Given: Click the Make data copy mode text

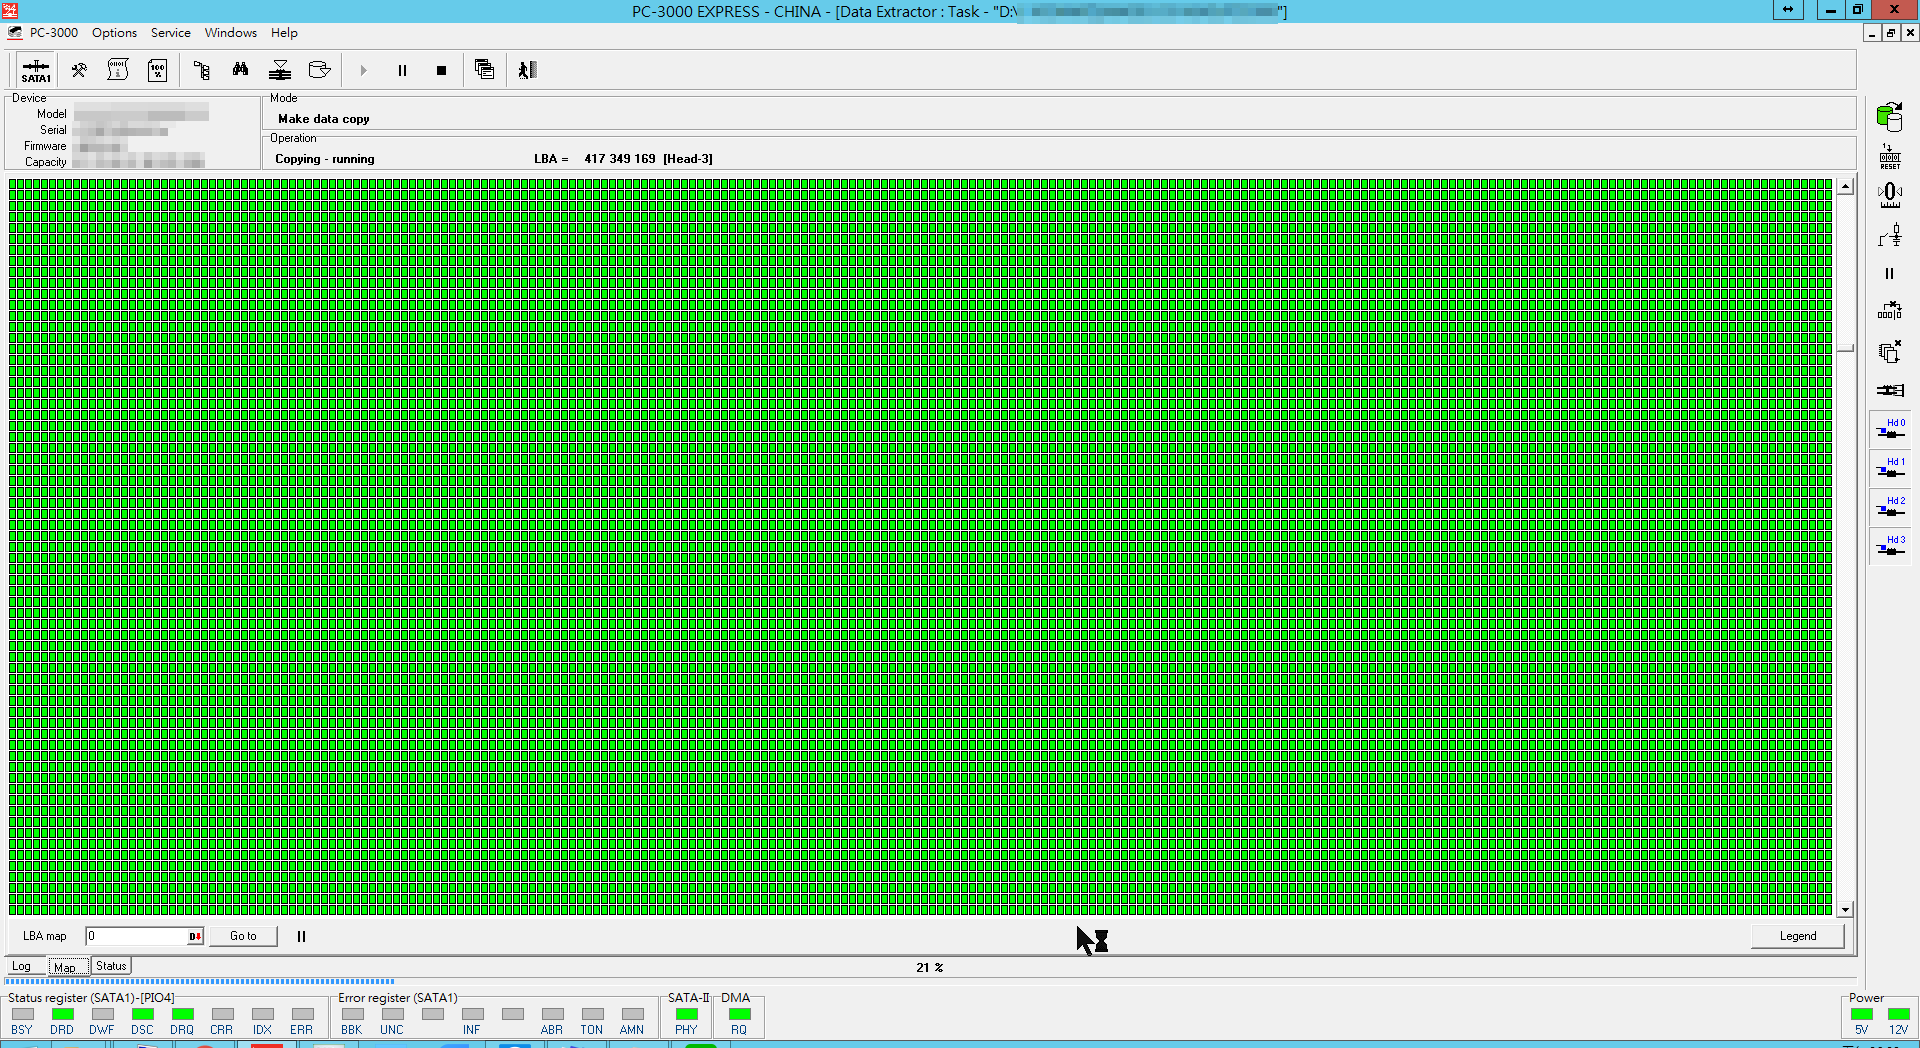Looking at the screenshot, I should click(x=324, y=119).
